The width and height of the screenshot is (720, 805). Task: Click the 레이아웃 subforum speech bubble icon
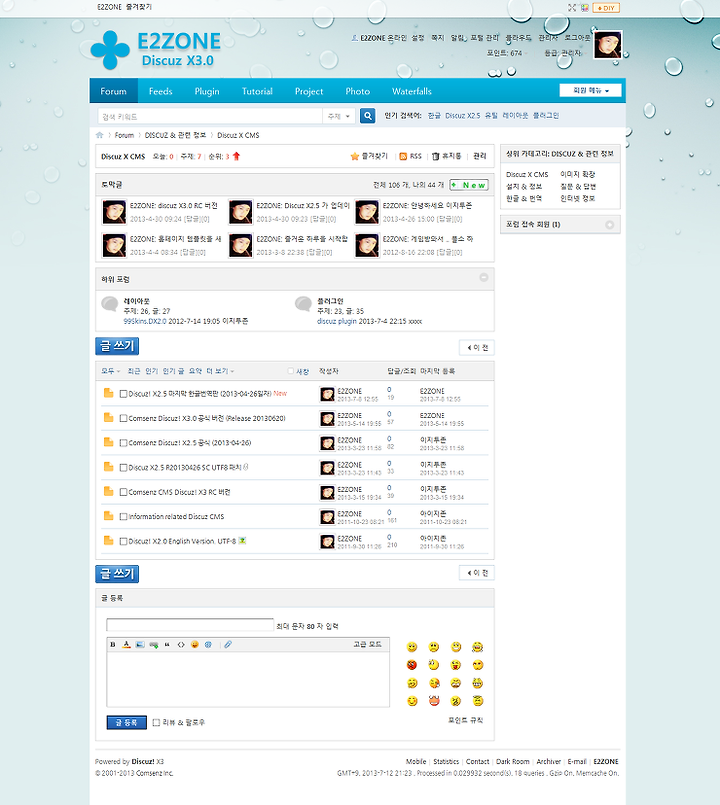coord(109,304)
